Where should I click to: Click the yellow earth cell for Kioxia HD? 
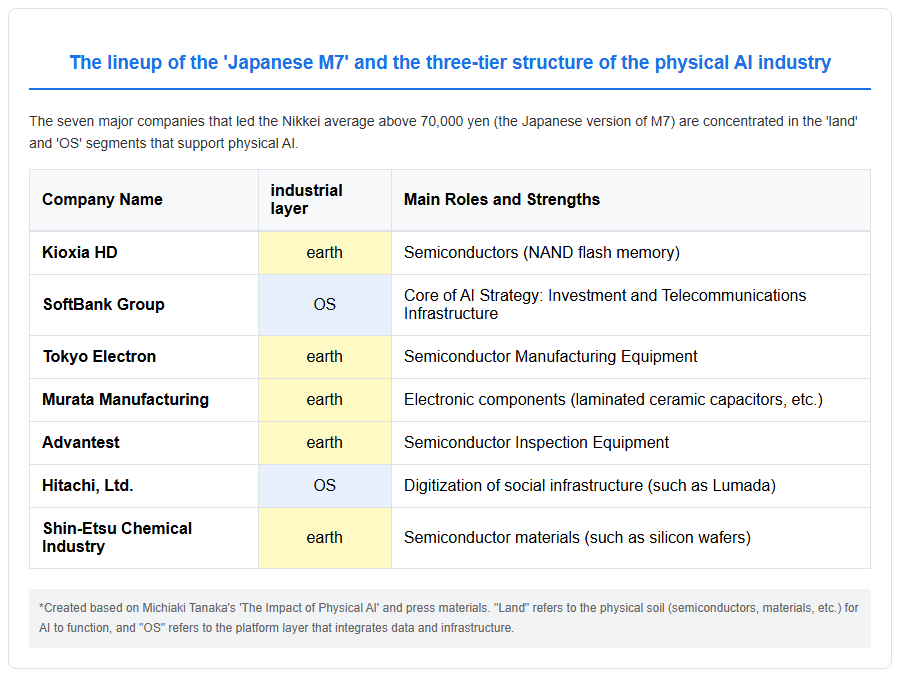(x=325, y=253)
